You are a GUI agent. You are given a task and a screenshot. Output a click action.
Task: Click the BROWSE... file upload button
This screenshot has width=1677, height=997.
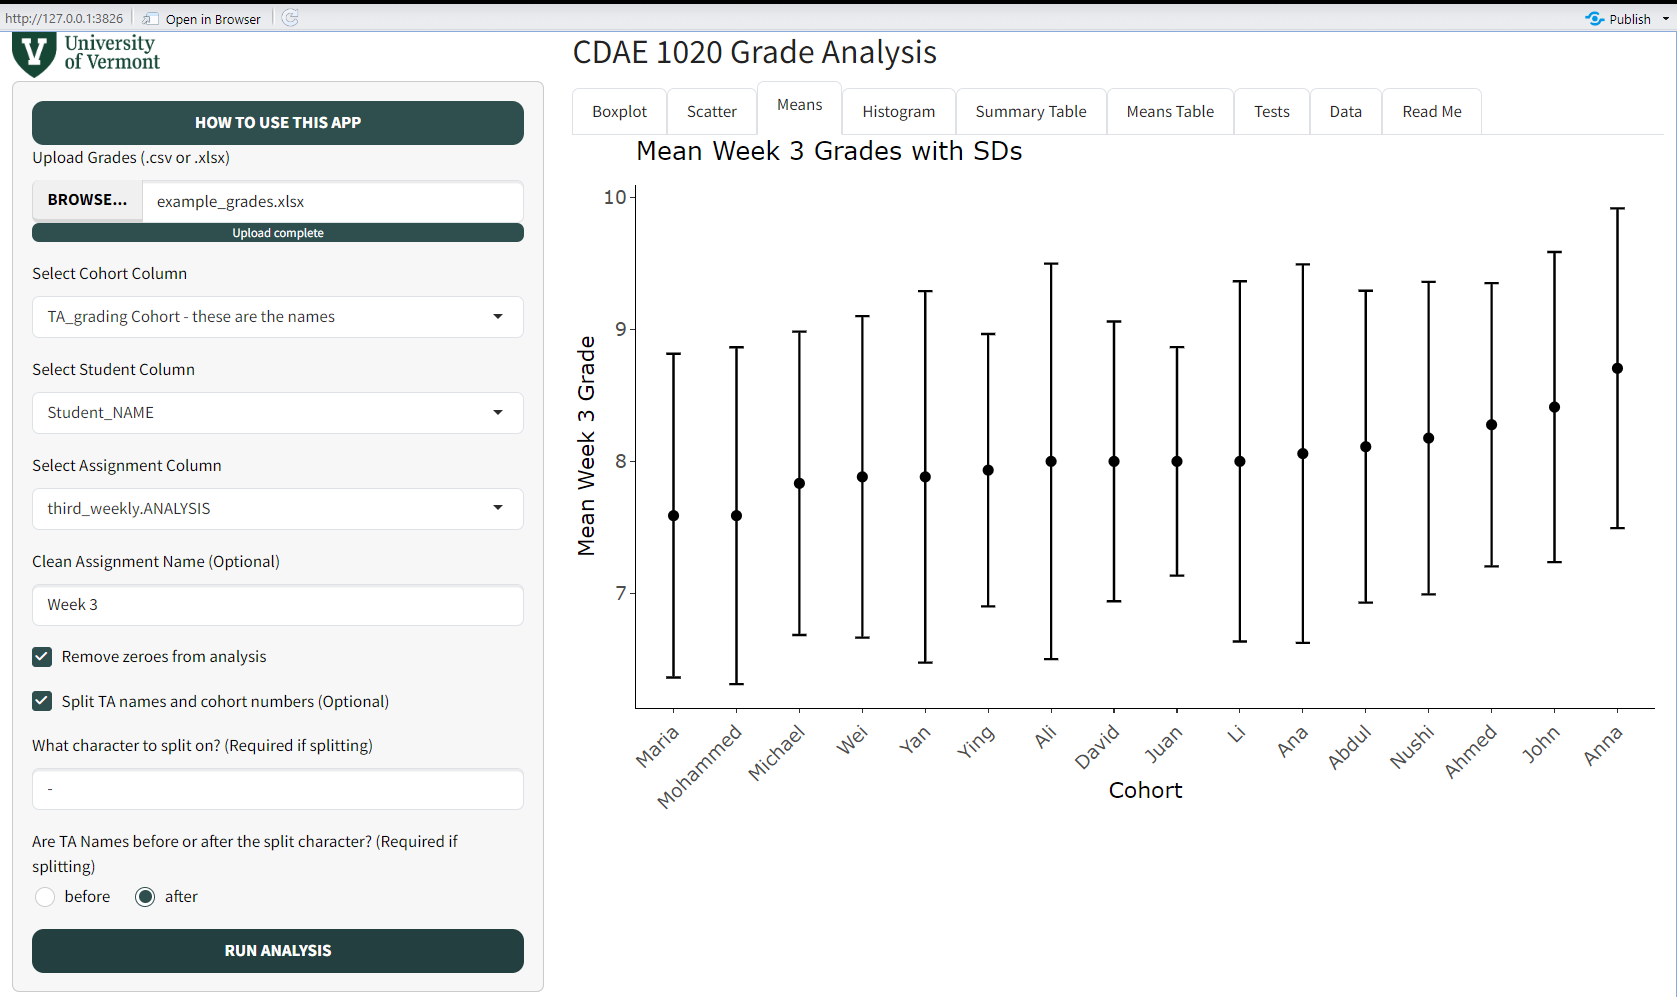pos(87,201)
